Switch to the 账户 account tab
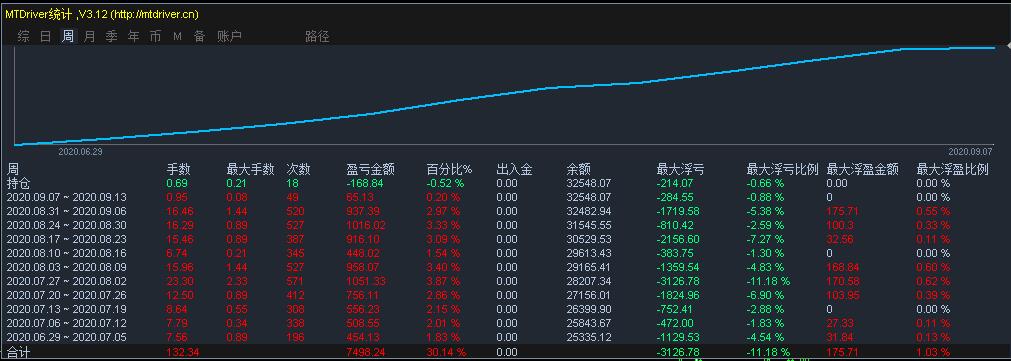 (x=230, y=36)
